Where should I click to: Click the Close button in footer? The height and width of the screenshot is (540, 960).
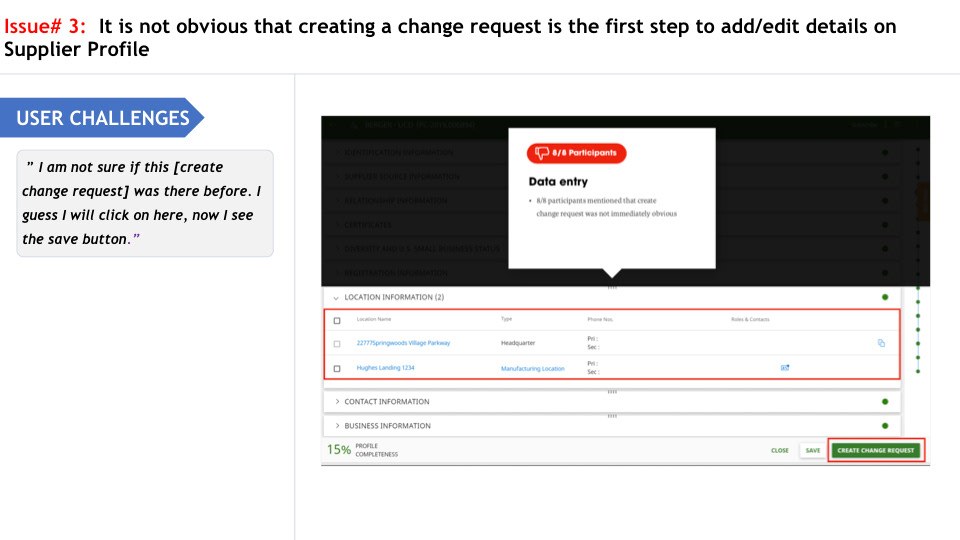[x=779, y=450]
